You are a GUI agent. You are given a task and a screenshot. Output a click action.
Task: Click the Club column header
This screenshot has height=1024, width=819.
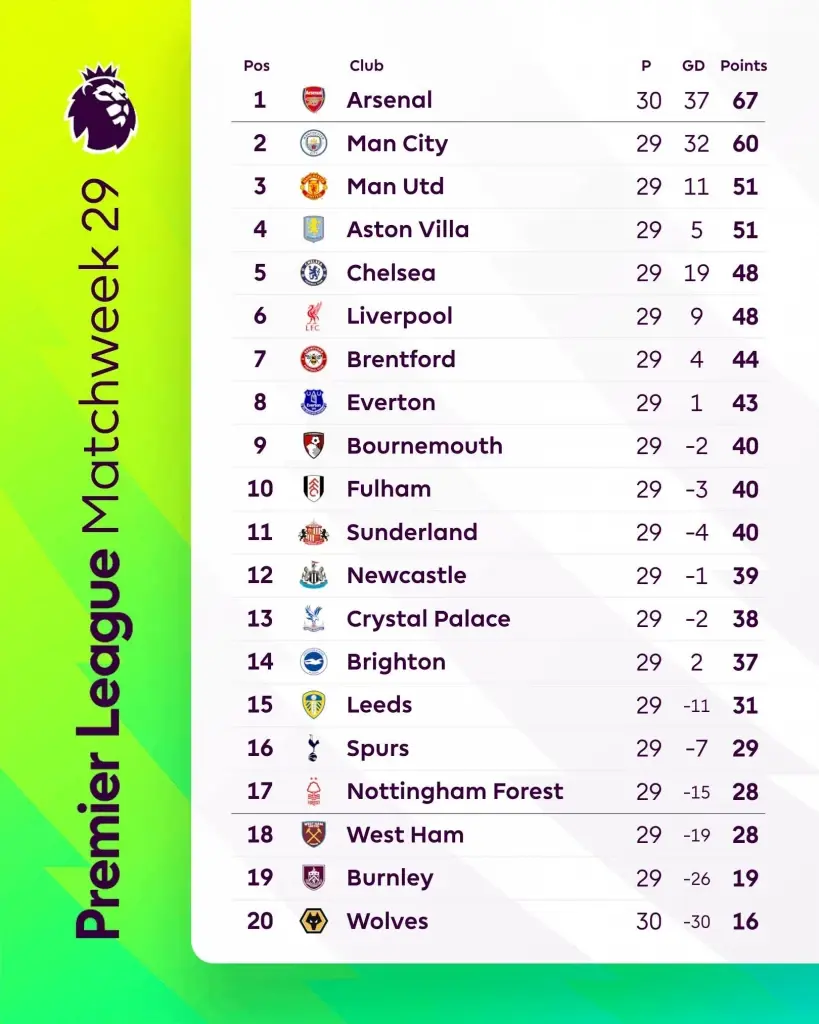pyautogui.click(x=366, y=66)
